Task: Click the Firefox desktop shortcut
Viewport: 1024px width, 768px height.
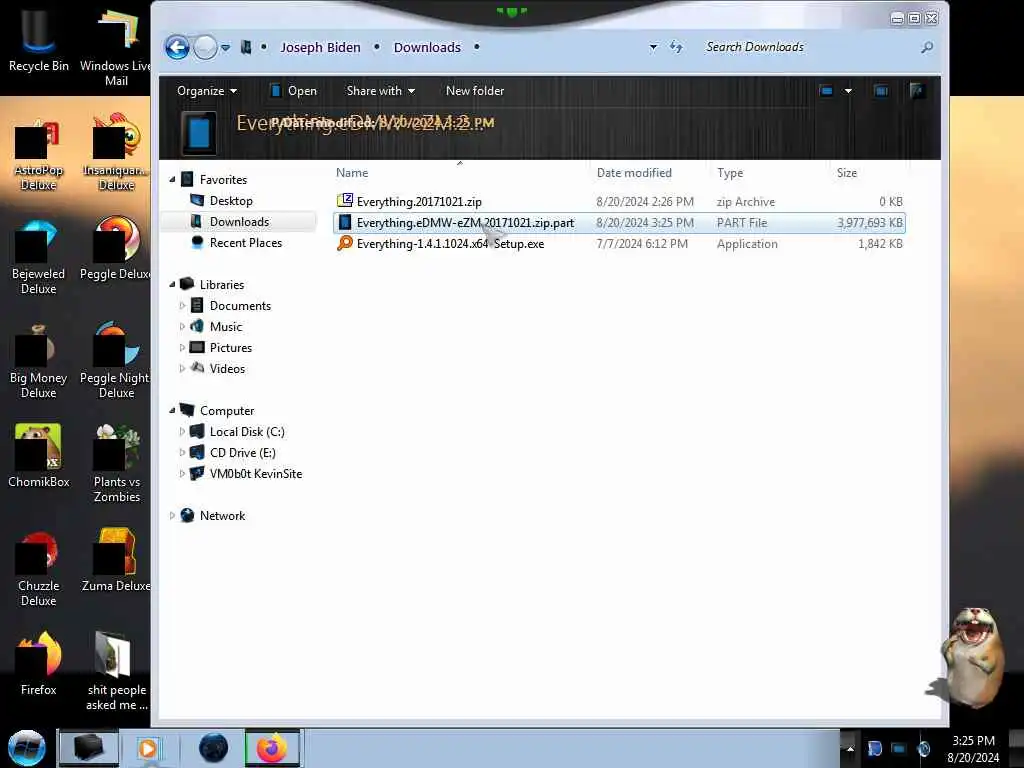Action: [39, 664]
